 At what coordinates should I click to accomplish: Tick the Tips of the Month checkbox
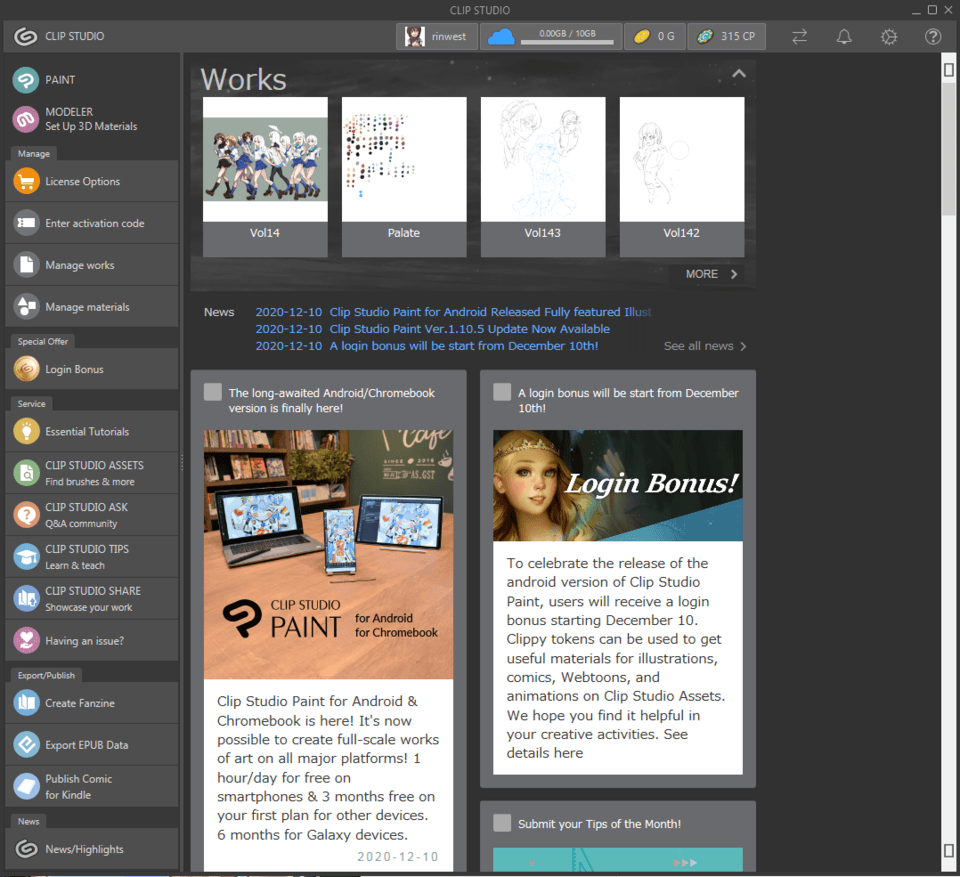[x=502, y=823]
